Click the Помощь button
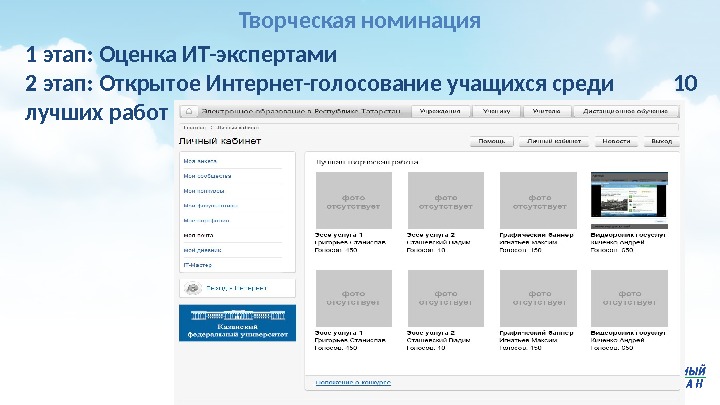Screen dimensions: 720x405 click(492, 141)
